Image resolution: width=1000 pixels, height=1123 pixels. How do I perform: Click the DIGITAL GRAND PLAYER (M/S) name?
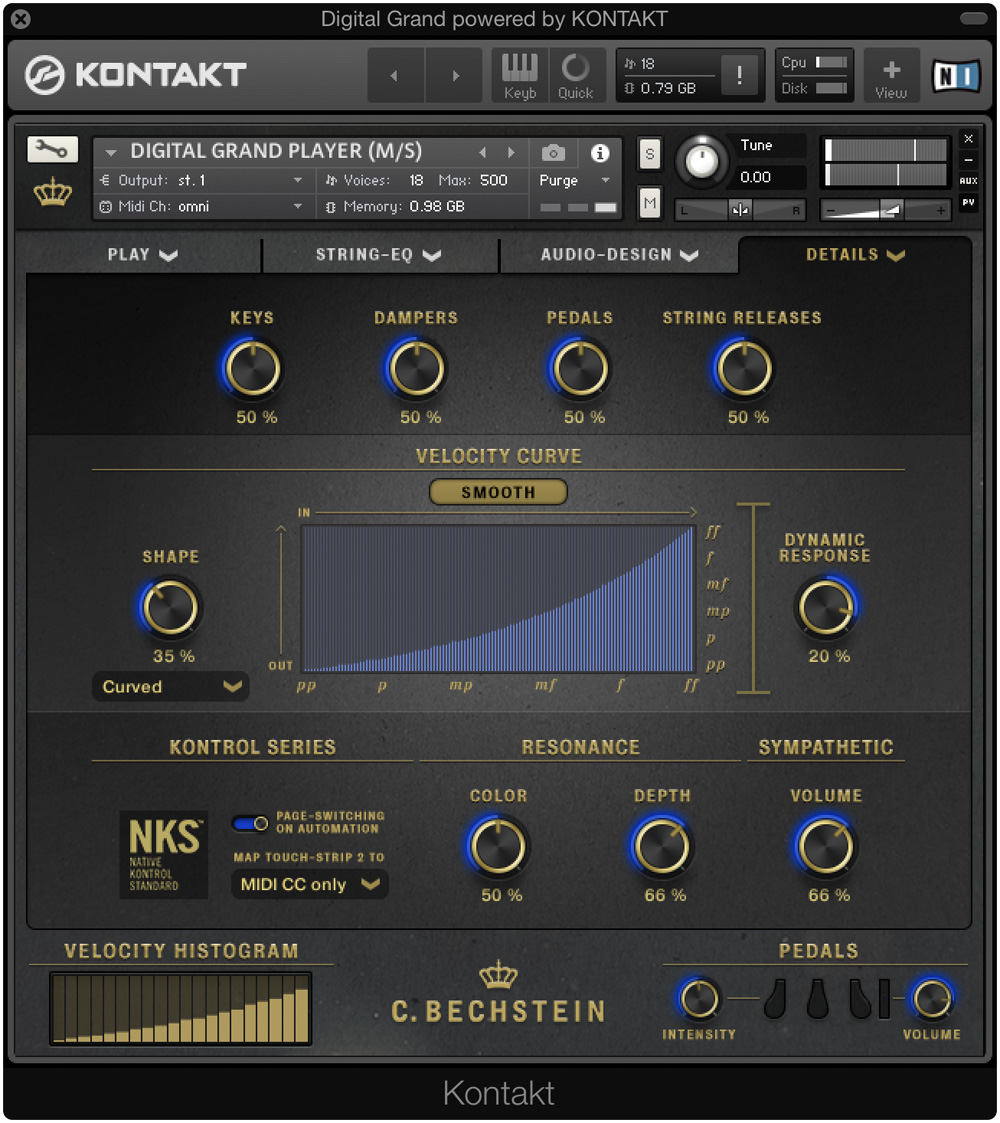(276, 152)
